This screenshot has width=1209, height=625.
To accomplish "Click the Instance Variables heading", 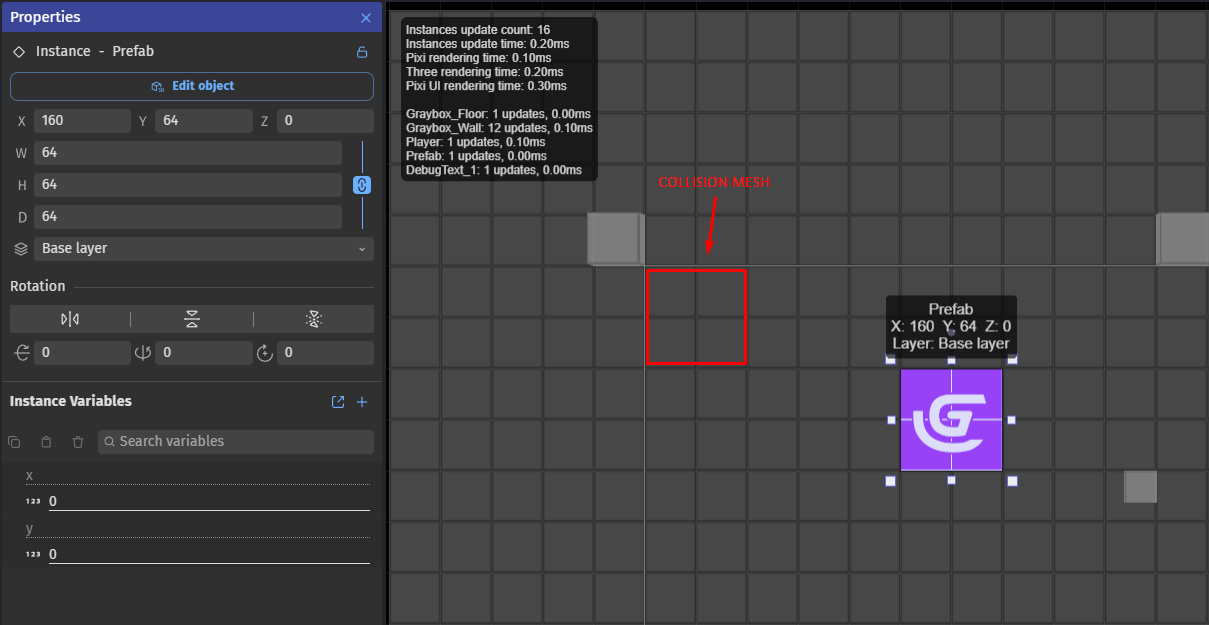I will point(71,401).
